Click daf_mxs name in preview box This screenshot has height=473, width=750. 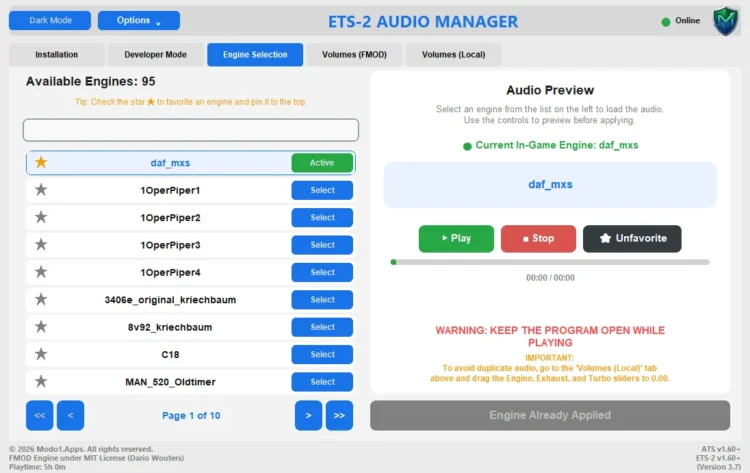pos(550,185)
